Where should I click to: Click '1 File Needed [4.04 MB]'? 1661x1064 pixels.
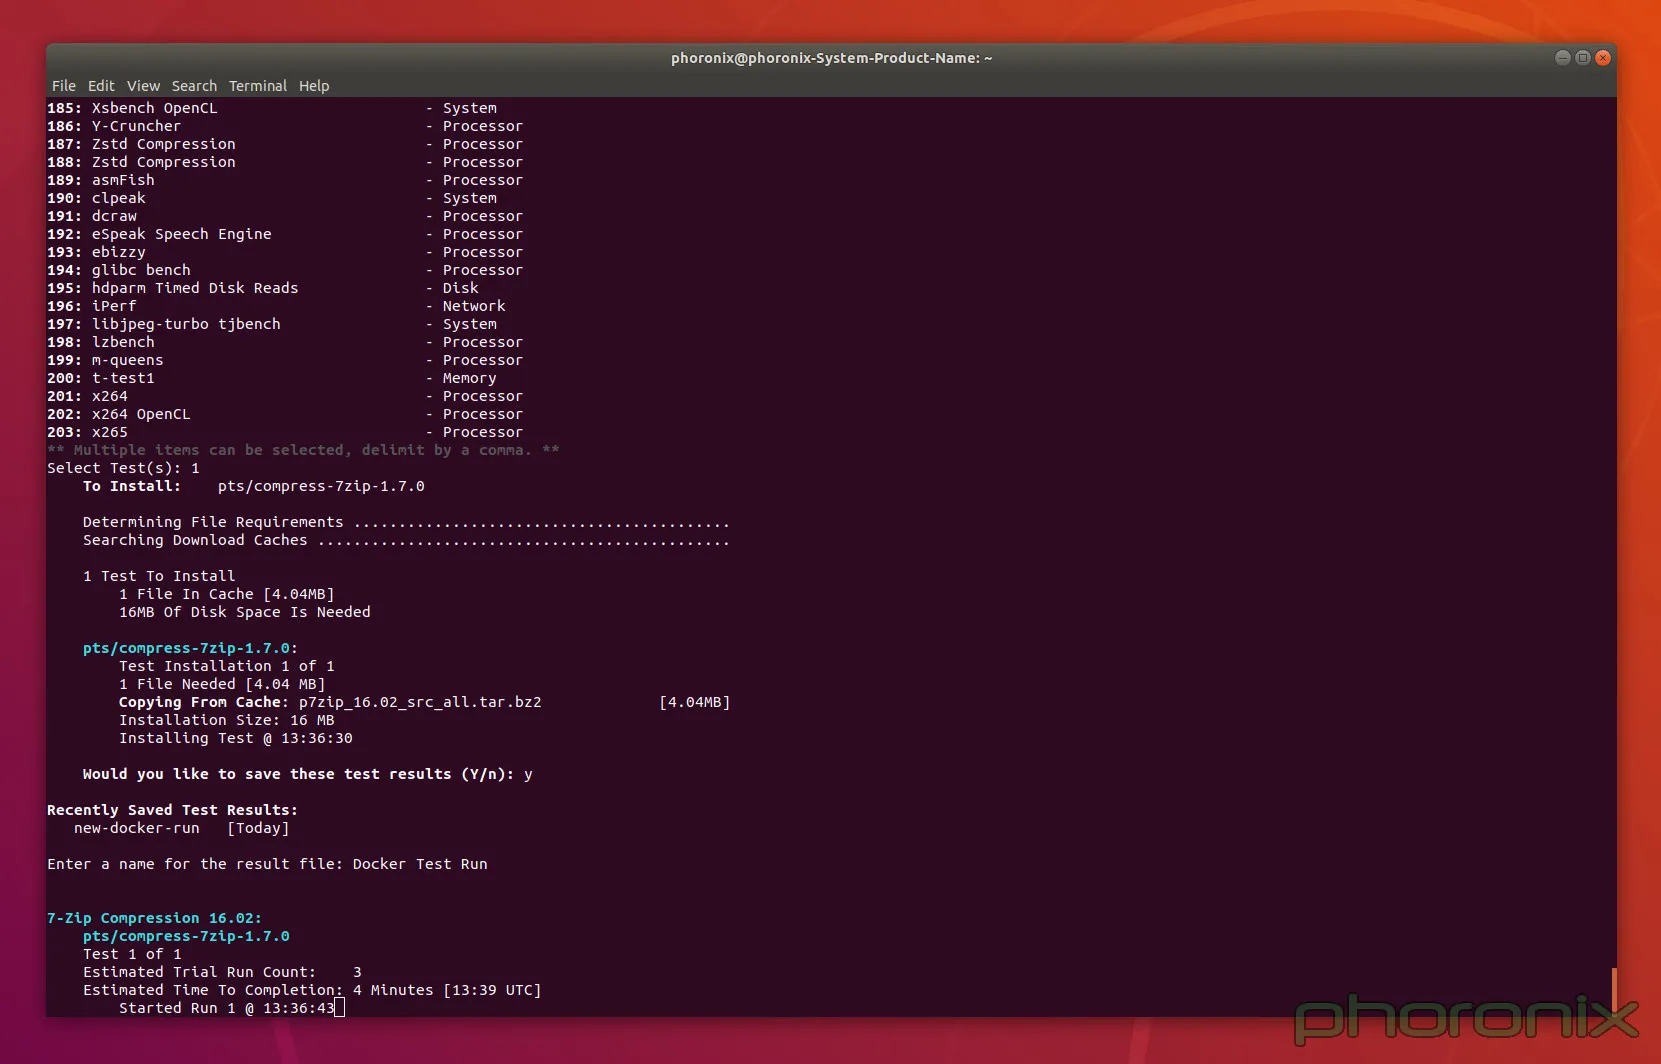tap(222, 684)
